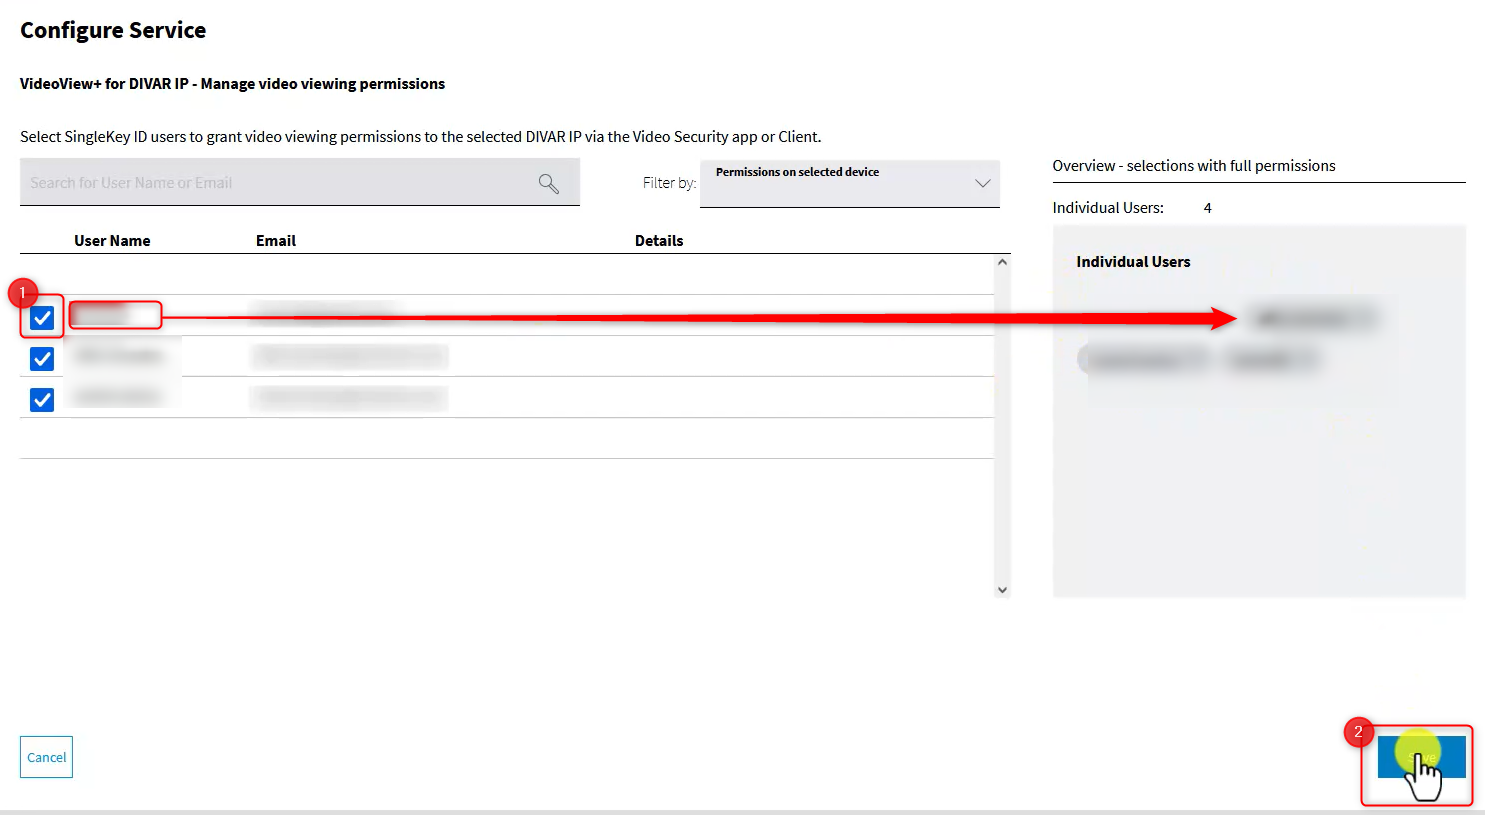Sort by the User Name column header

(x=112, y=241)
